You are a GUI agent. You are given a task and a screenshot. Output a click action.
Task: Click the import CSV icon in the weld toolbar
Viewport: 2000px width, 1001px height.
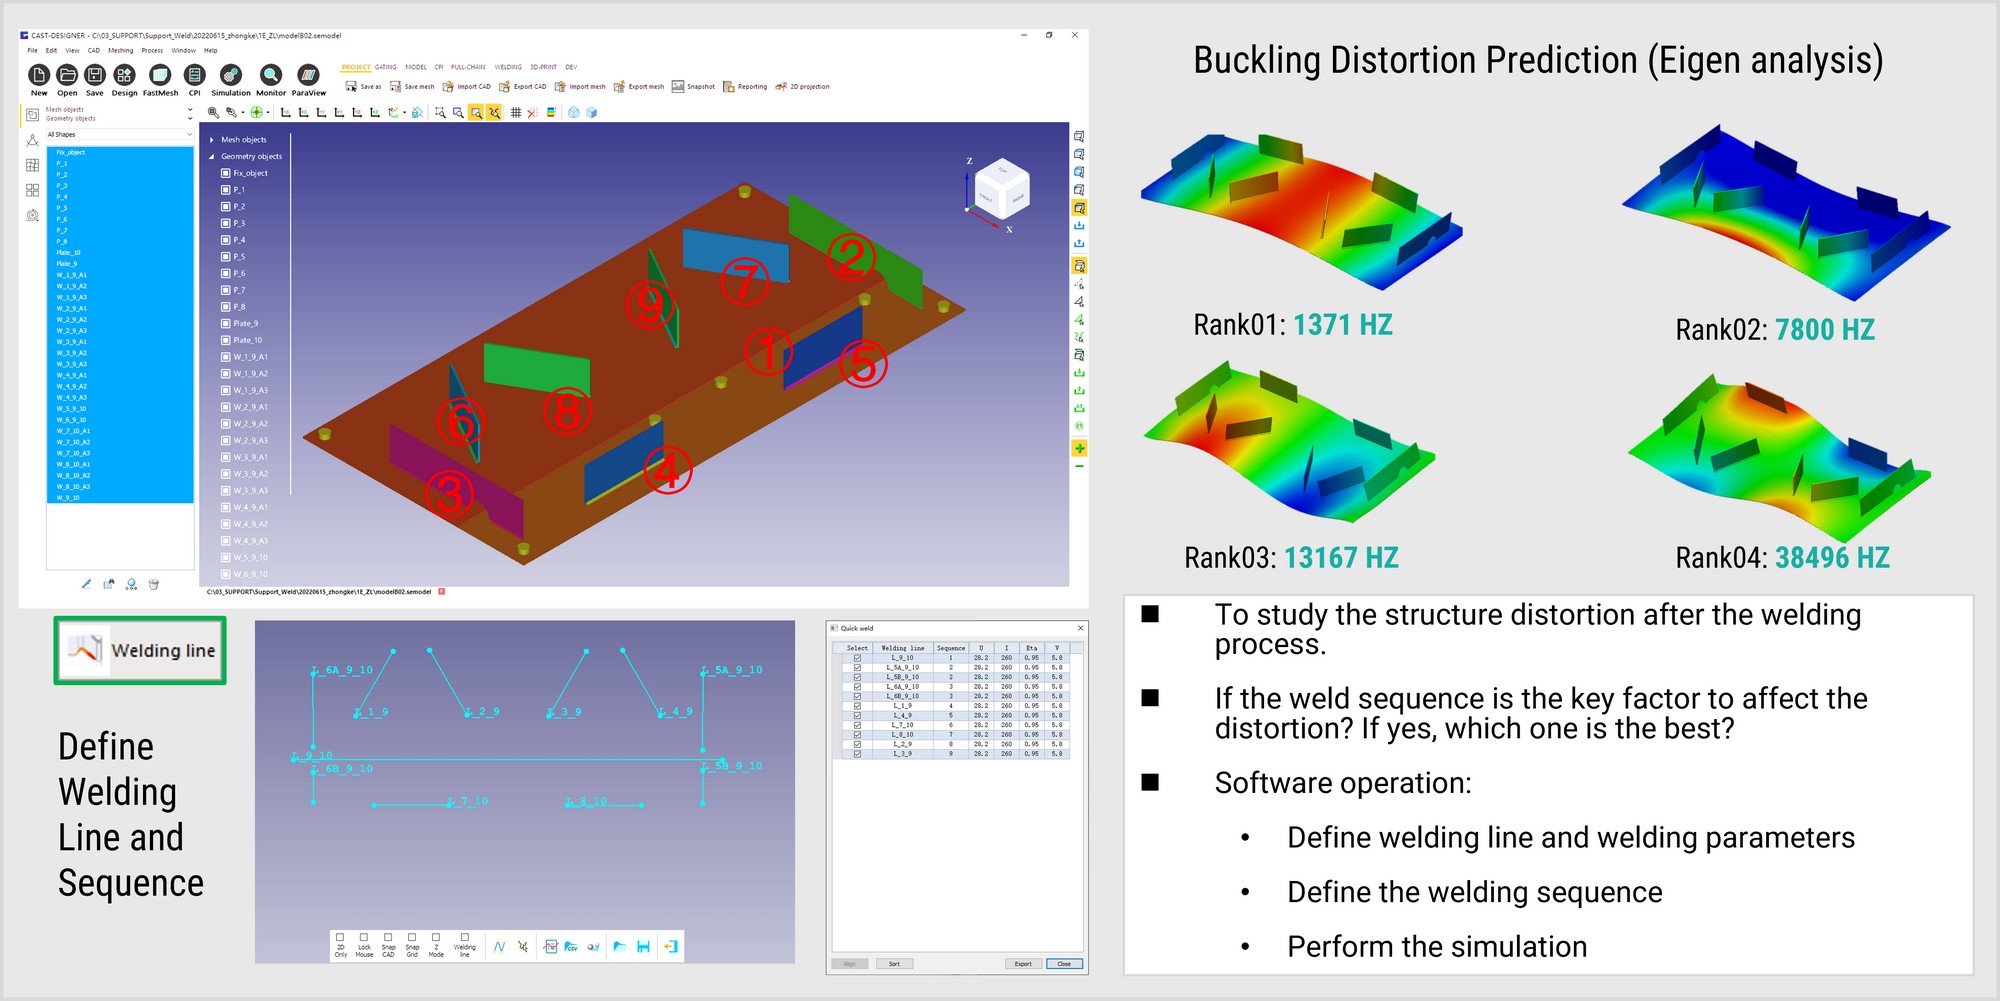coord(571,946)
